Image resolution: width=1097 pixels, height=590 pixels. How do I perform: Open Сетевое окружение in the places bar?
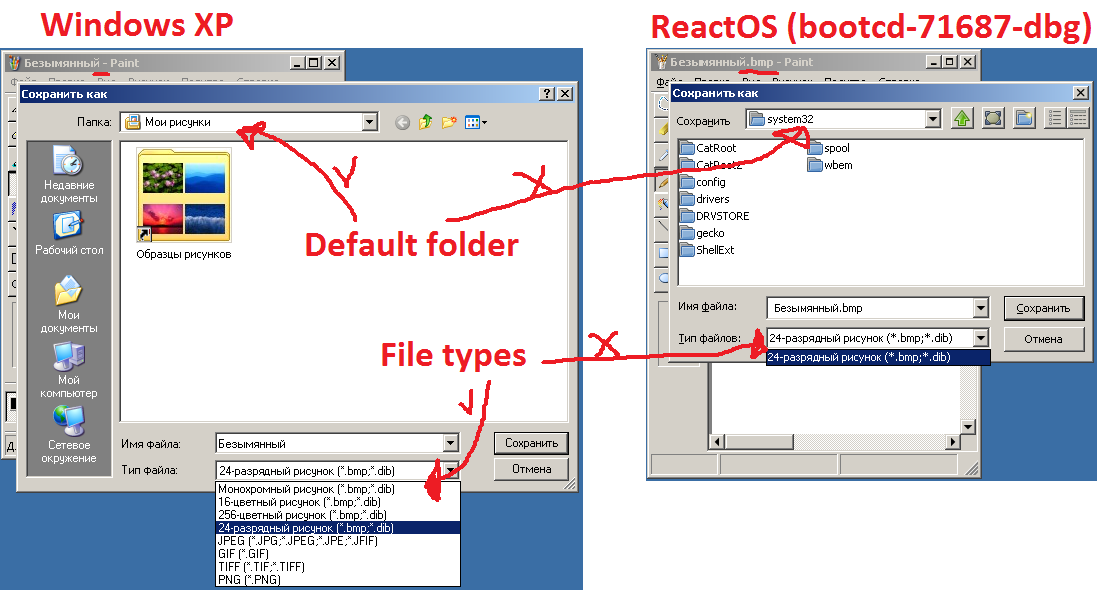tap(68, 436)
